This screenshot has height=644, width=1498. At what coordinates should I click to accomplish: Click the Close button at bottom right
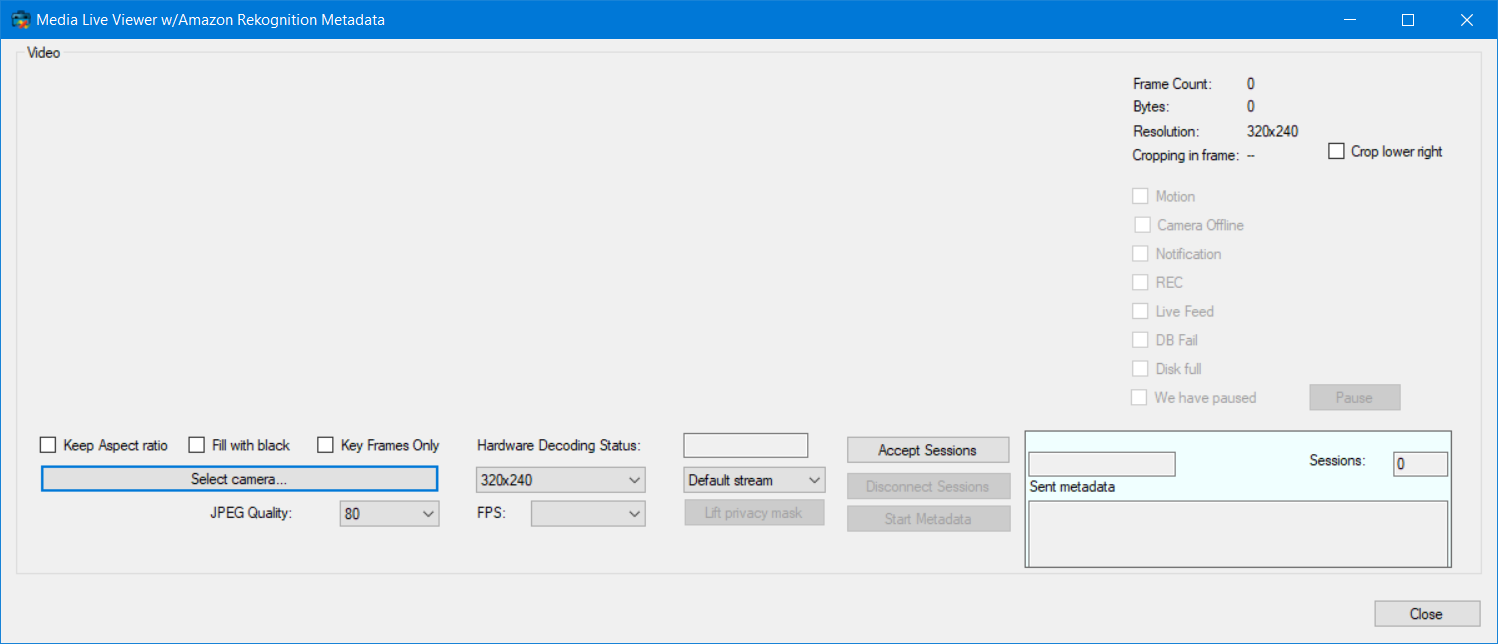tap(1426, 614)
